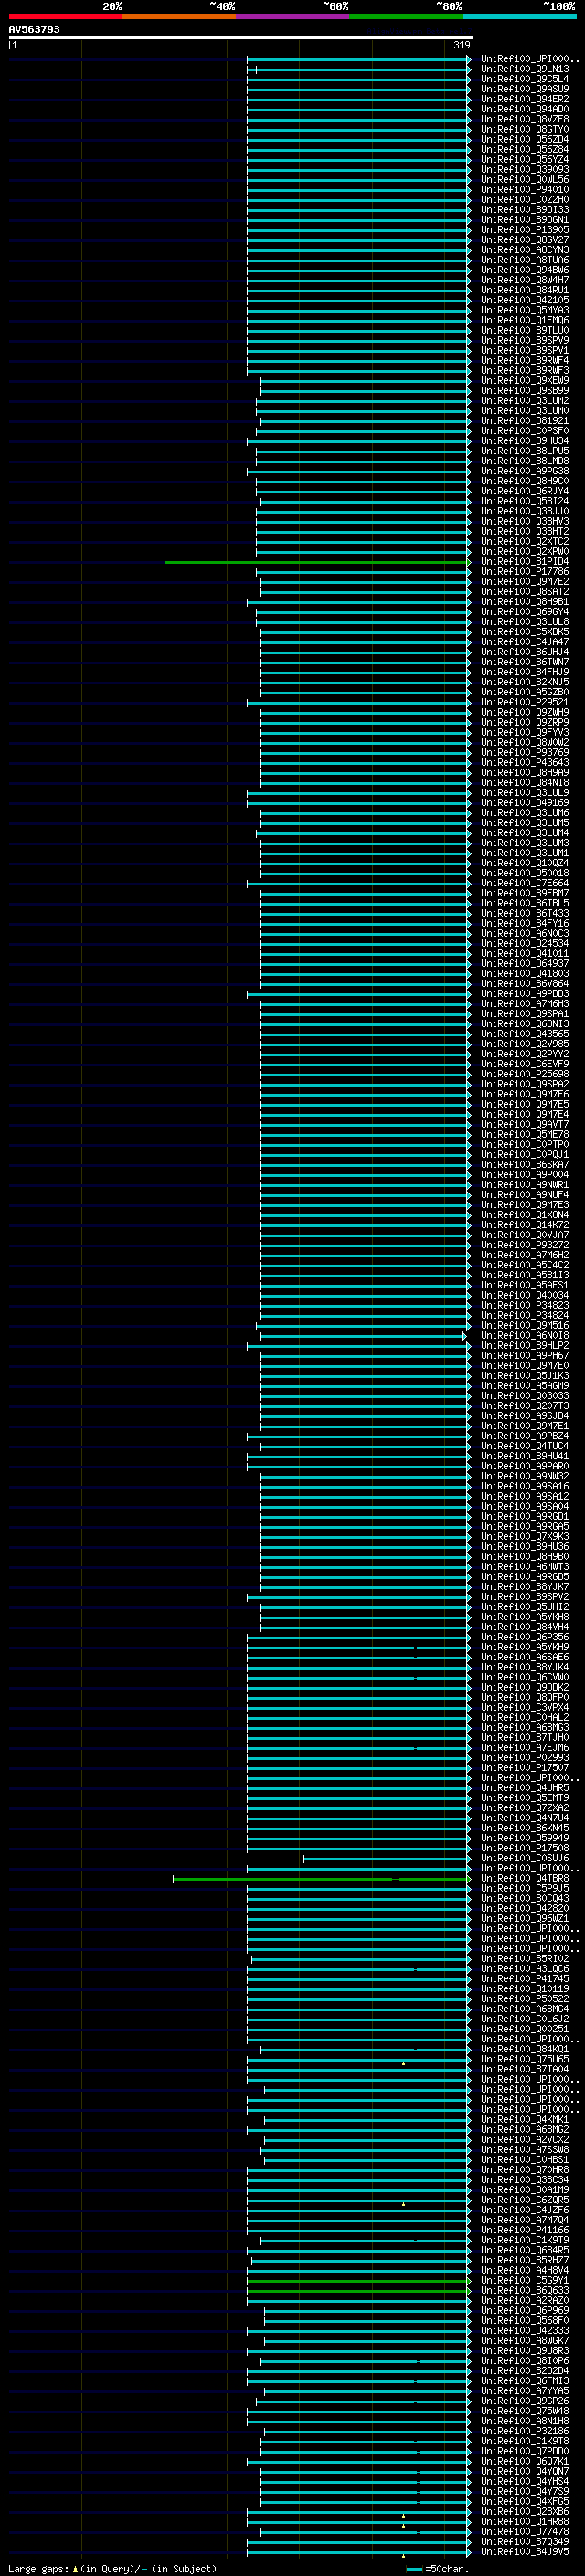Open hit UniRef100_O42333
Screen dimensions: 585x2576
coord(524,2330)
